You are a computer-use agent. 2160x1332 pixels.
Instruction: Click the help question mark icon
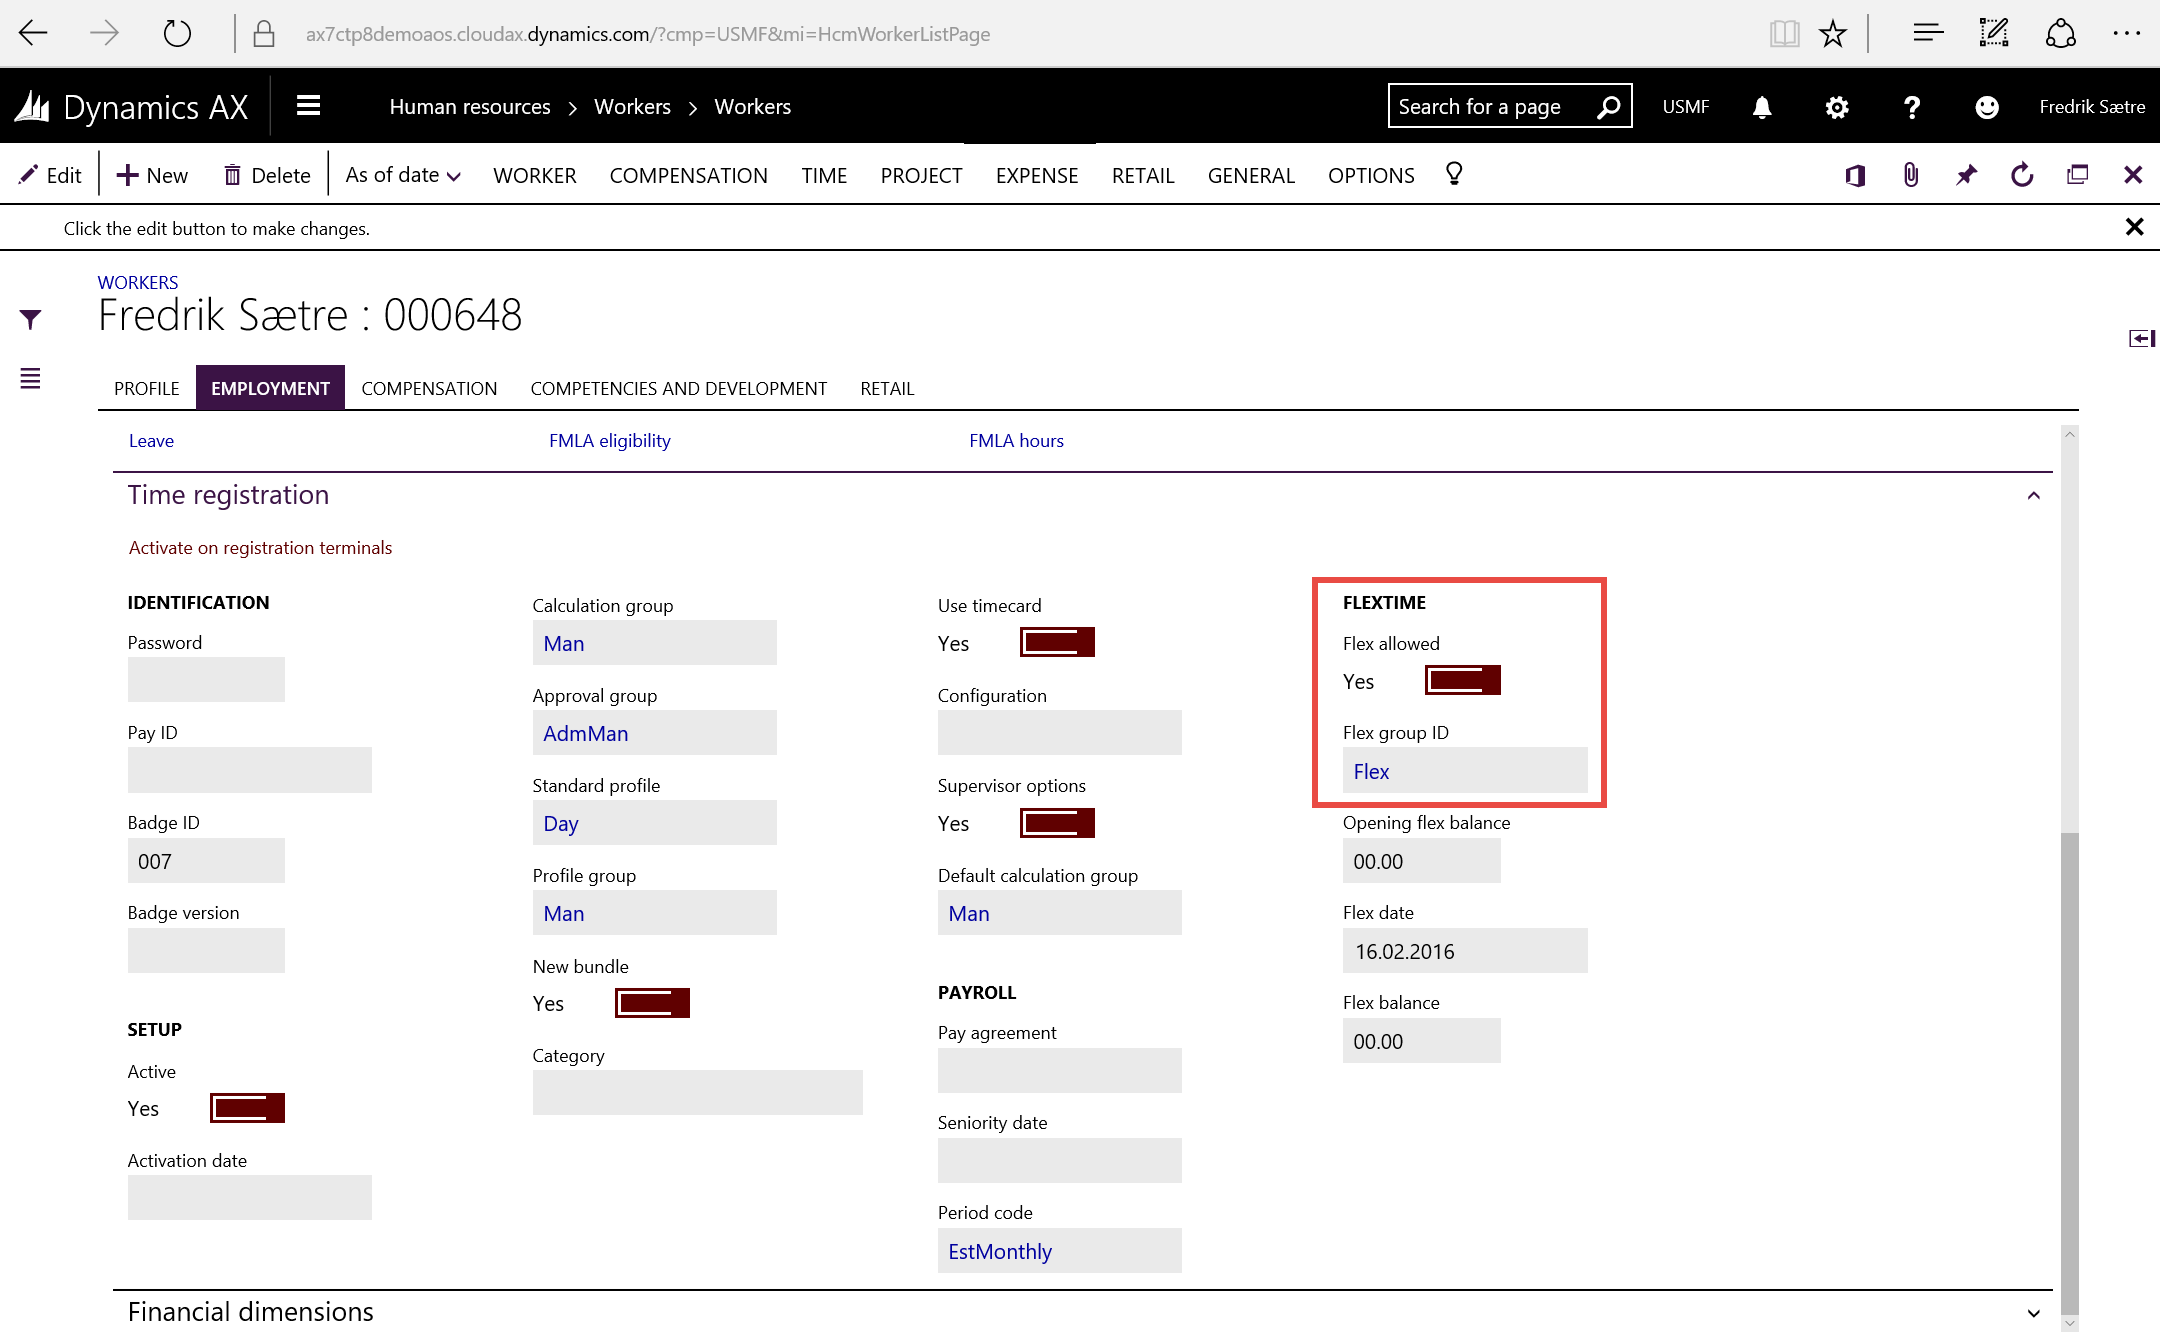1911,107
